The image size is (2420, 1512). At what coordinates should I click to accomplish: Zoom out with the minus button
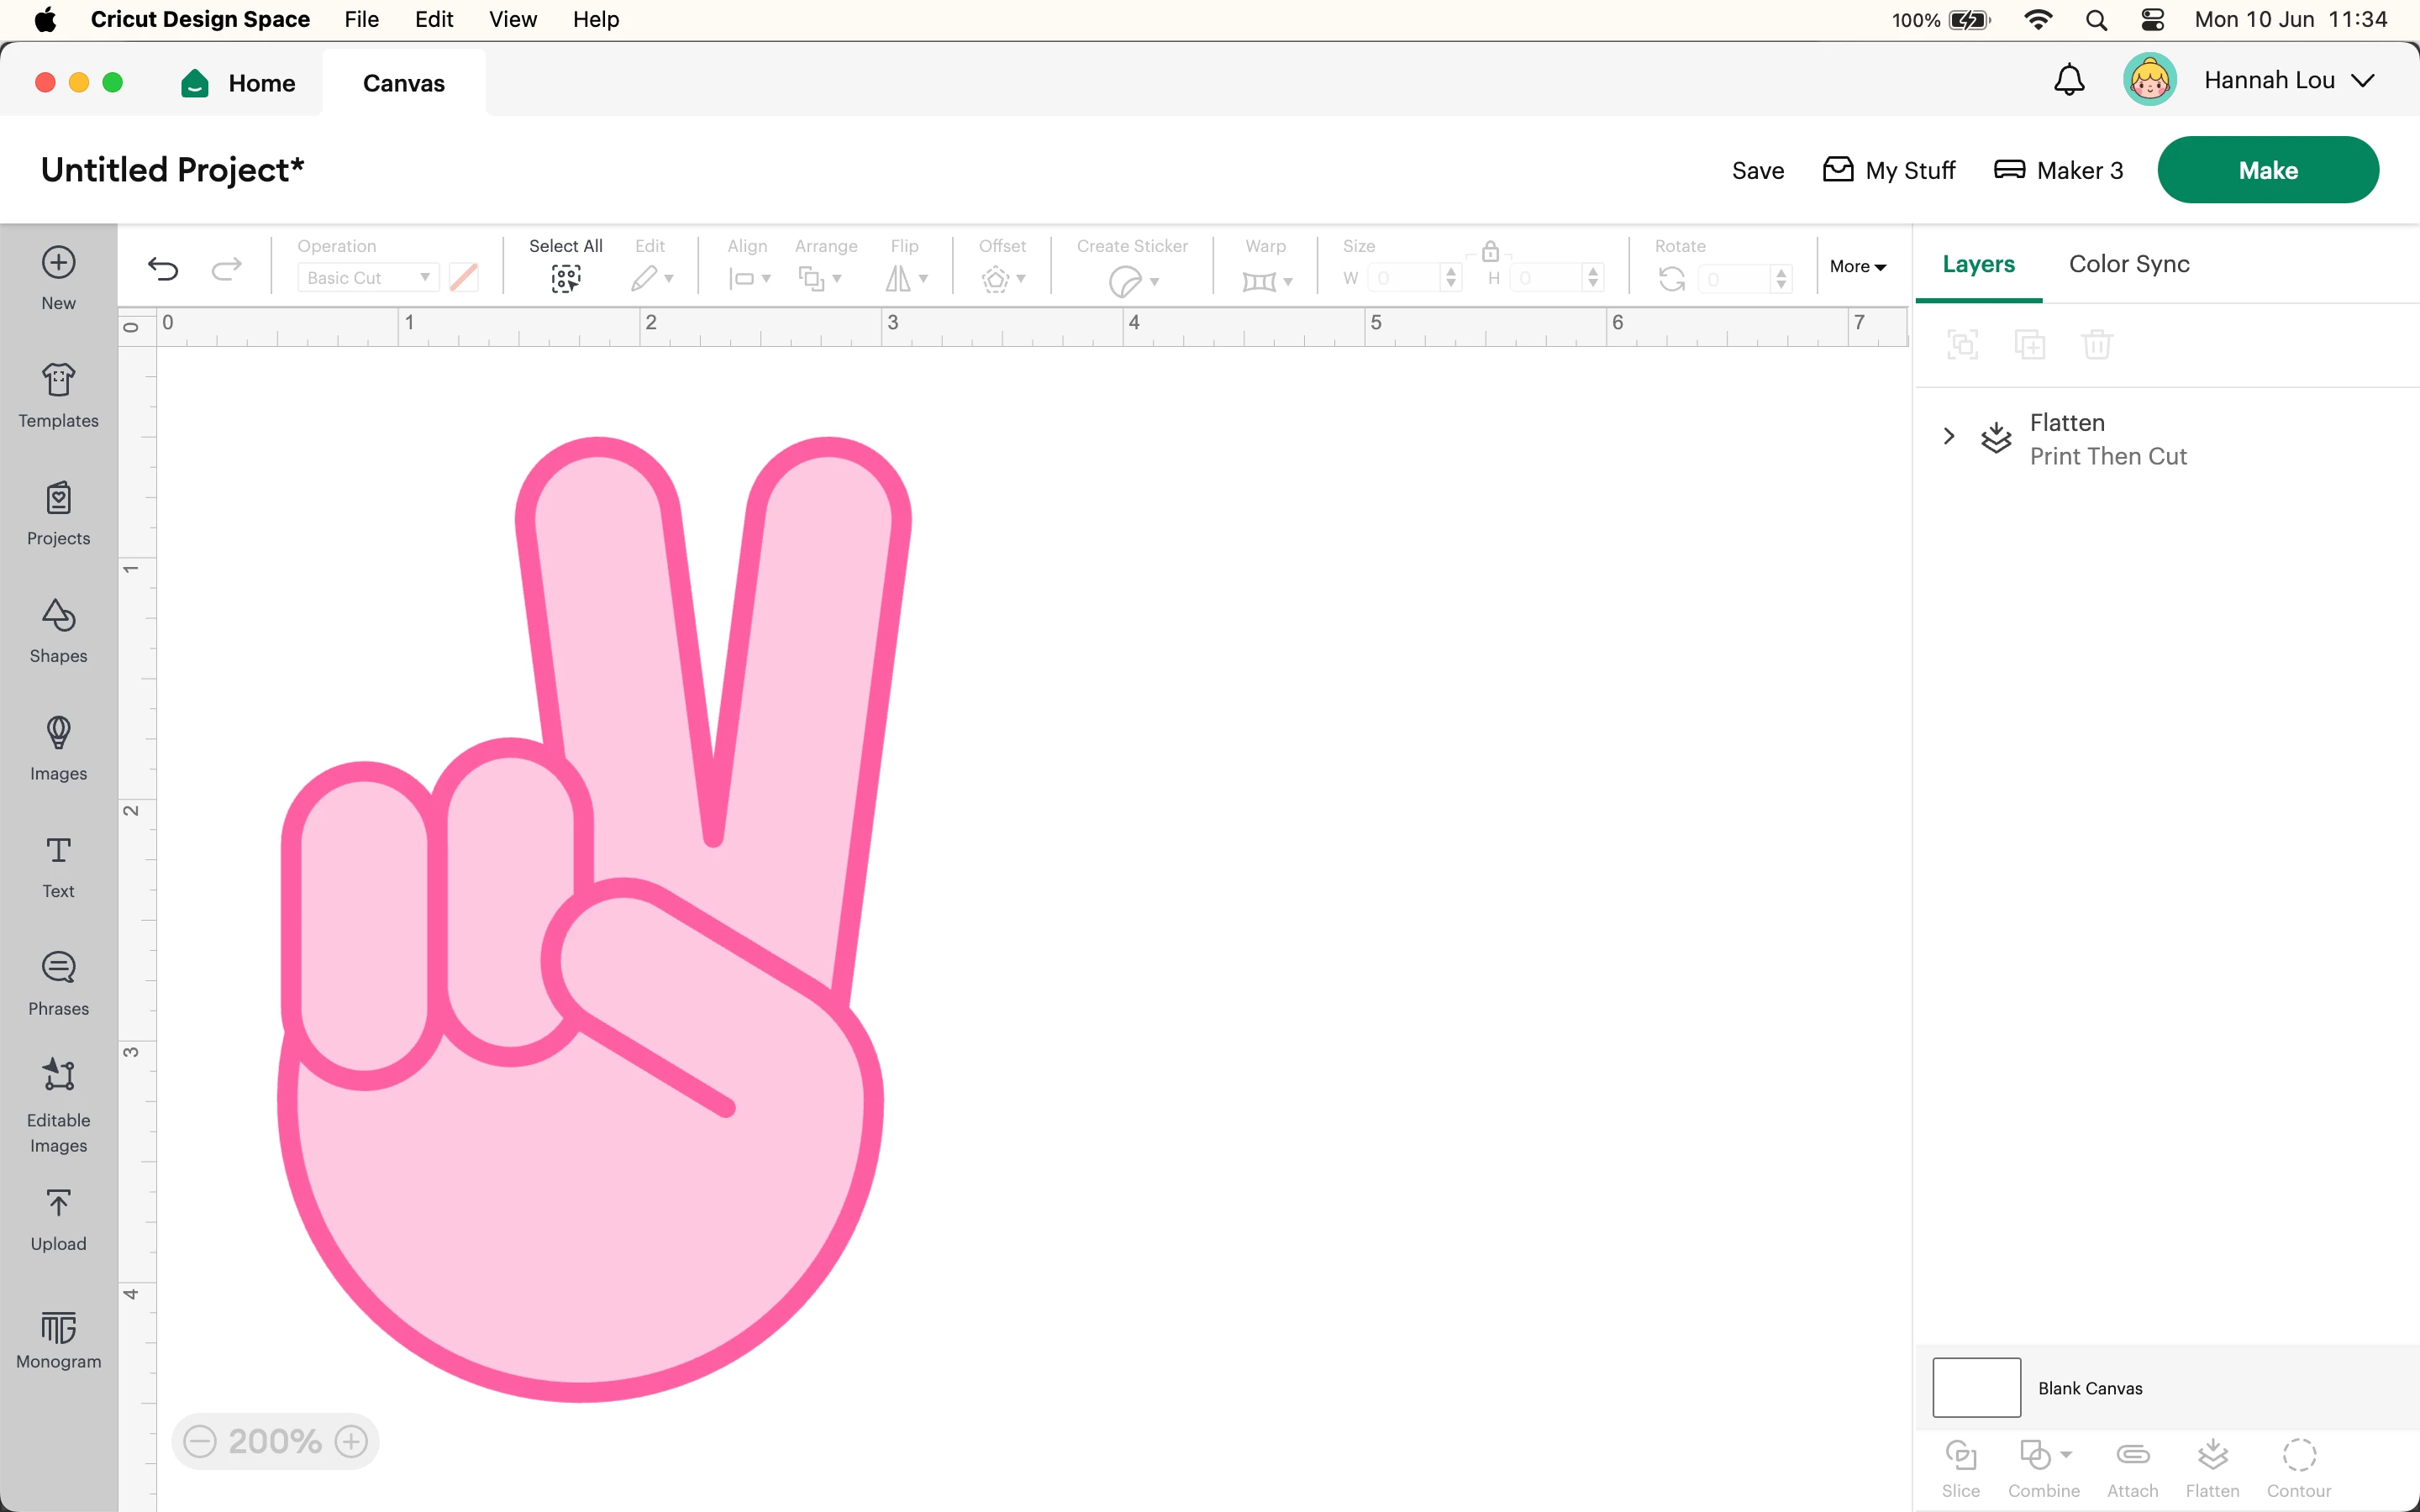point(200,1441)
